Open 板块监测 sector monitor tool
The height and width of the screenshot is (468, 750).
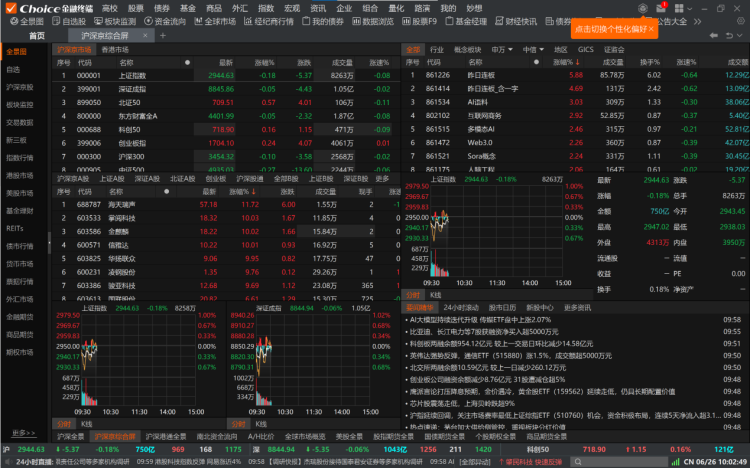coord(115,22)
